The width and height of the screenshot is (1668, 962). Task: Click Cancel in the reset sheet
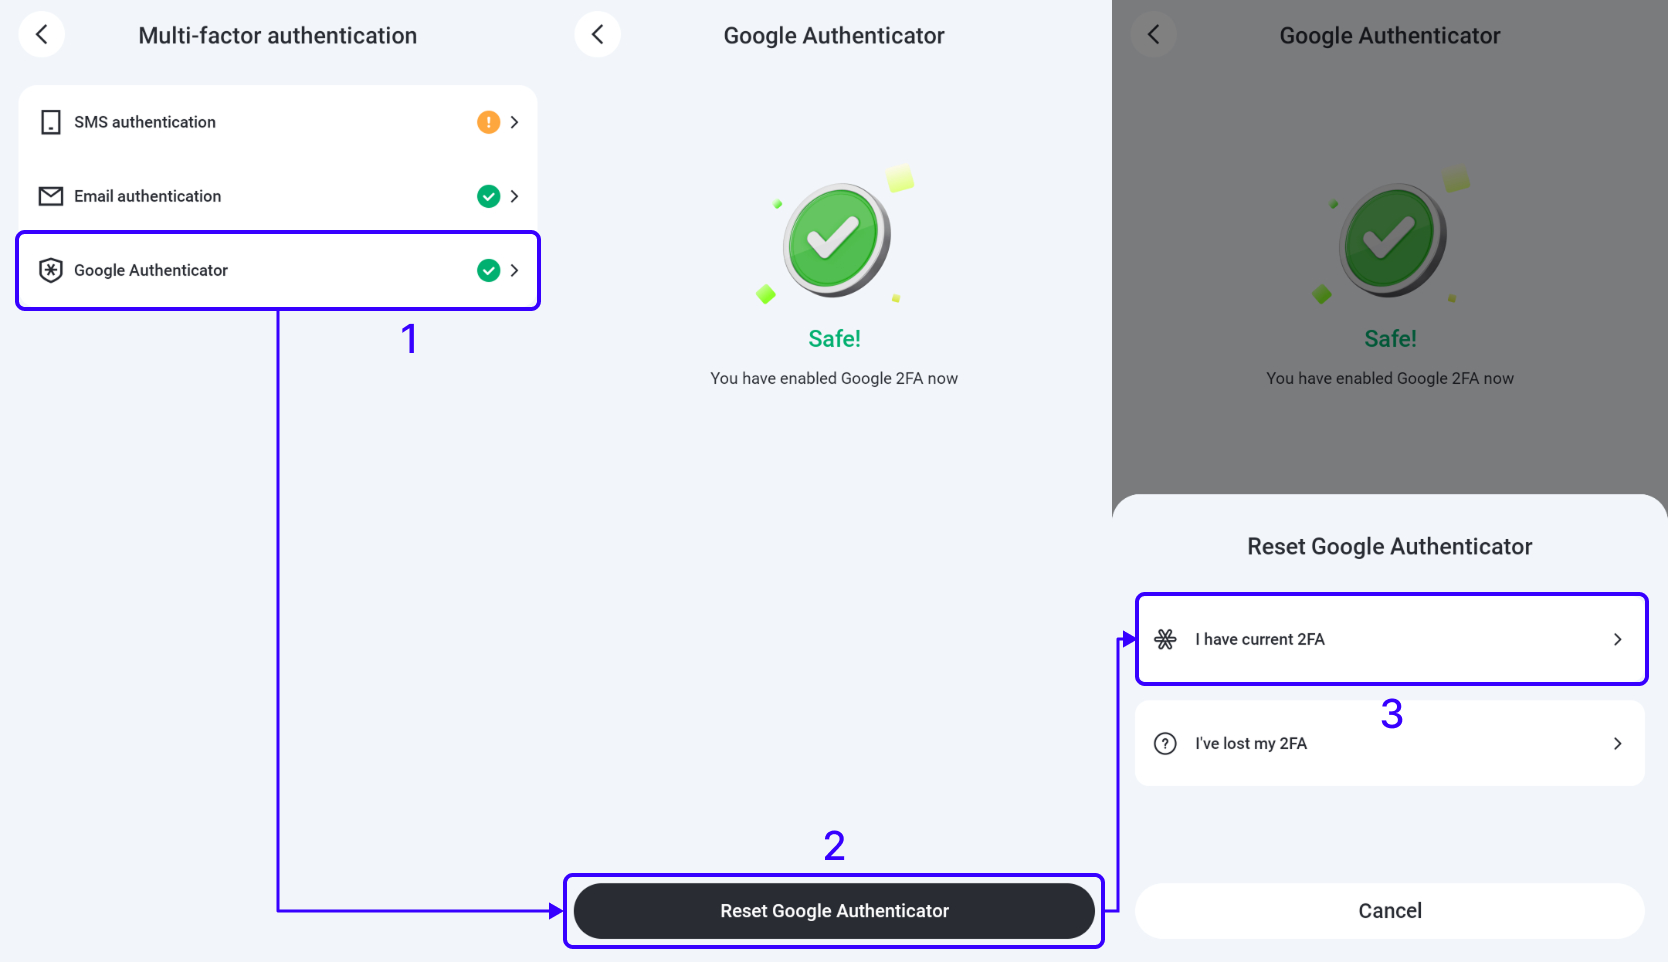tap(1390, 911)
